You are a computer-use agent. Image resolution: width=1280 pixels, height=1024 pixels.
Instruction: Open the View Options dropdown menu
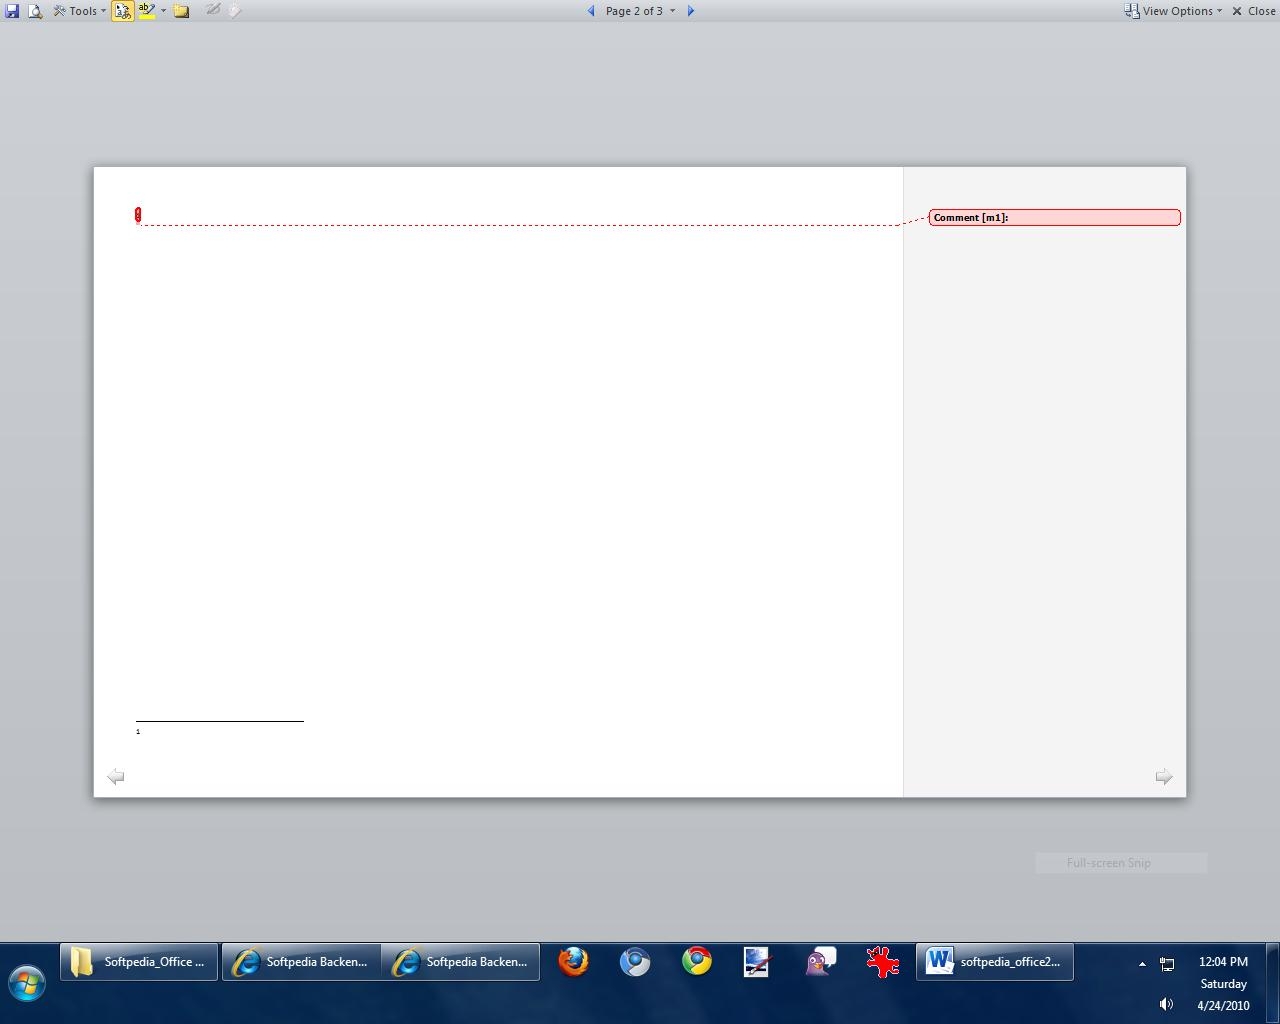coord(1173,11)
